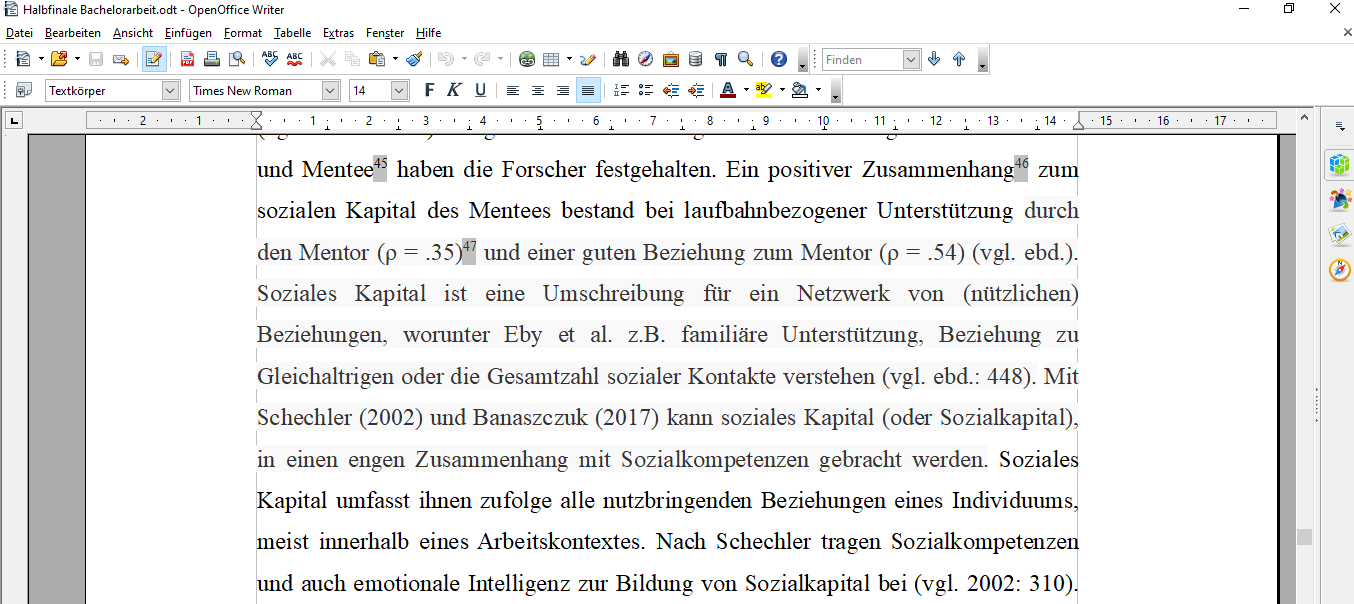Open the Einfügen menu
This screenshot has width=1354, height=604.
189,32
